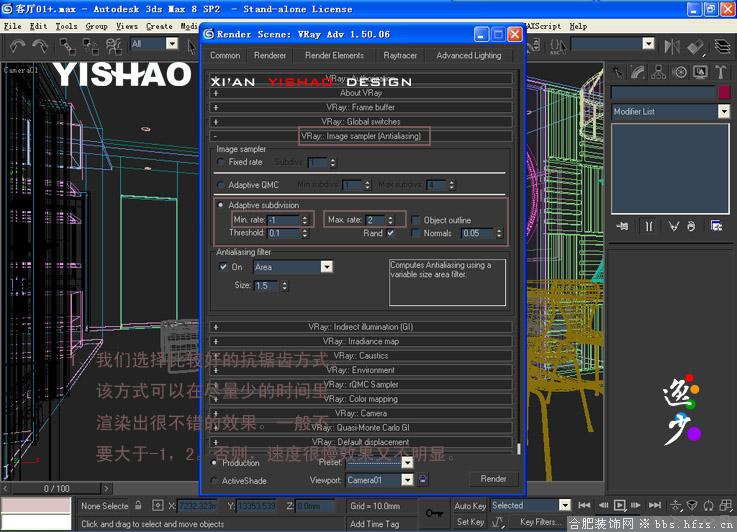
Task: Toggle Antialiasing filter On checkbox
Action: [x=223, y=266]
